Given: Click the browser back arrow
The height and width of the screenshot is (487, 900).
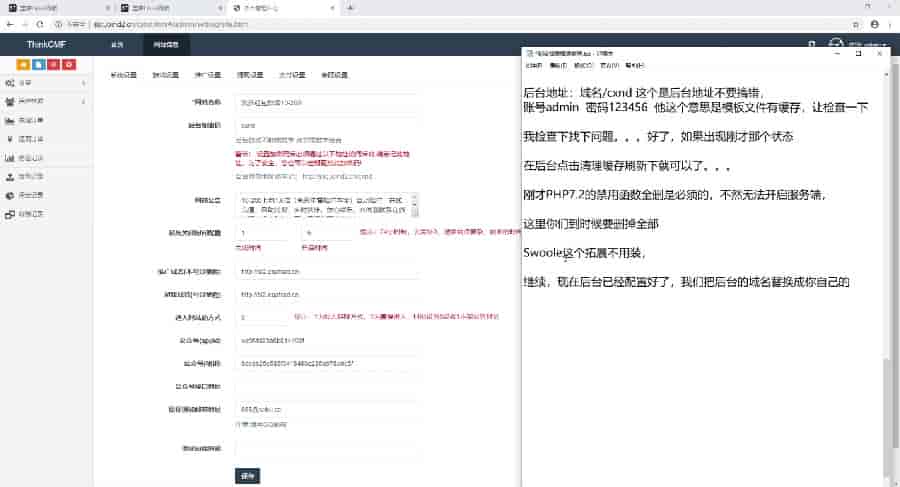Looking at the screenshot, I should pos(10,24).
